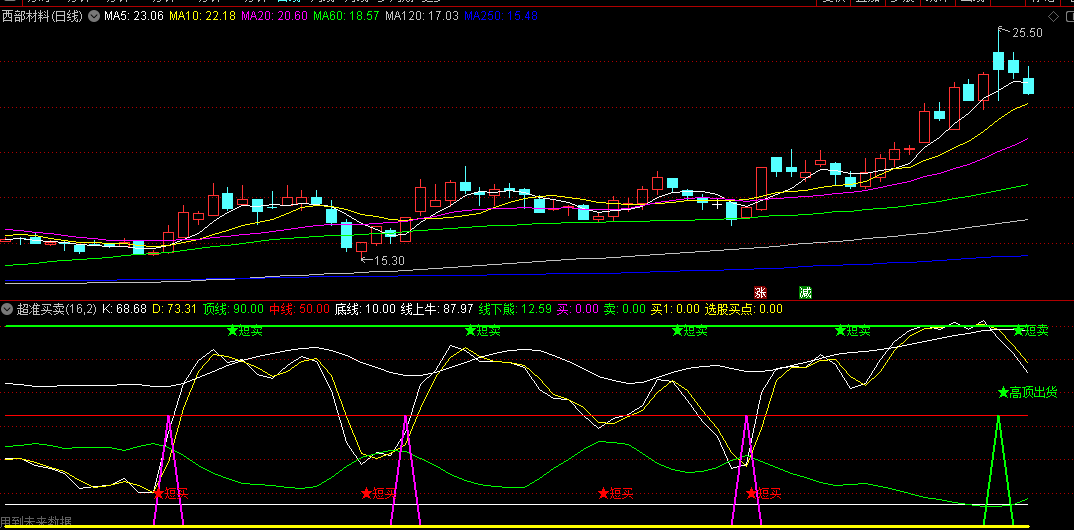Click the 西部材料(日线) chart title

43,17
